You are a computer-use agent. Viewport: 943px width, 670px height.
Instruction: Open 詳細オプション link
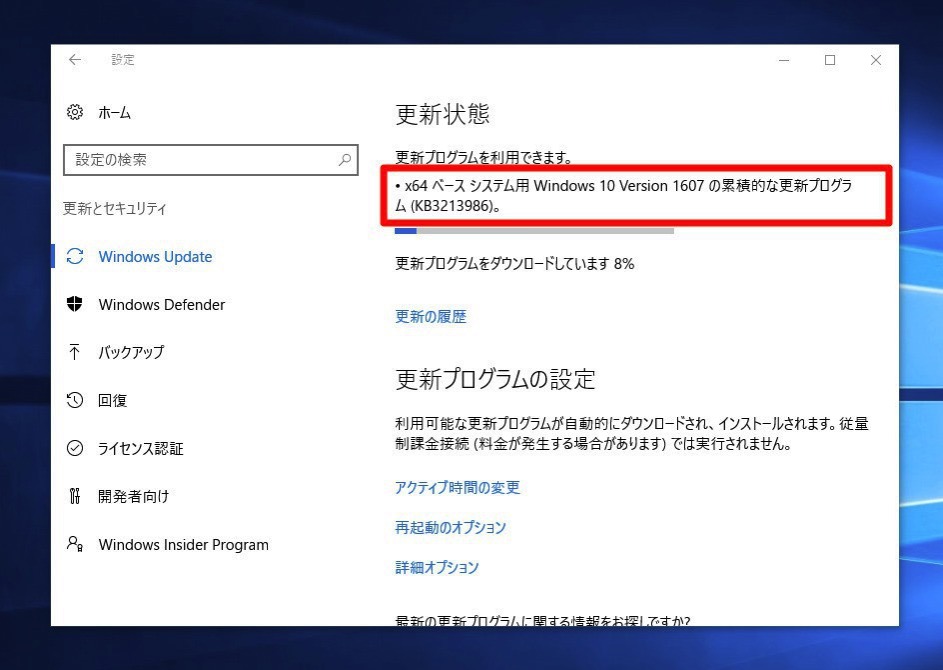pyautogui.click(x=437, y=567)
